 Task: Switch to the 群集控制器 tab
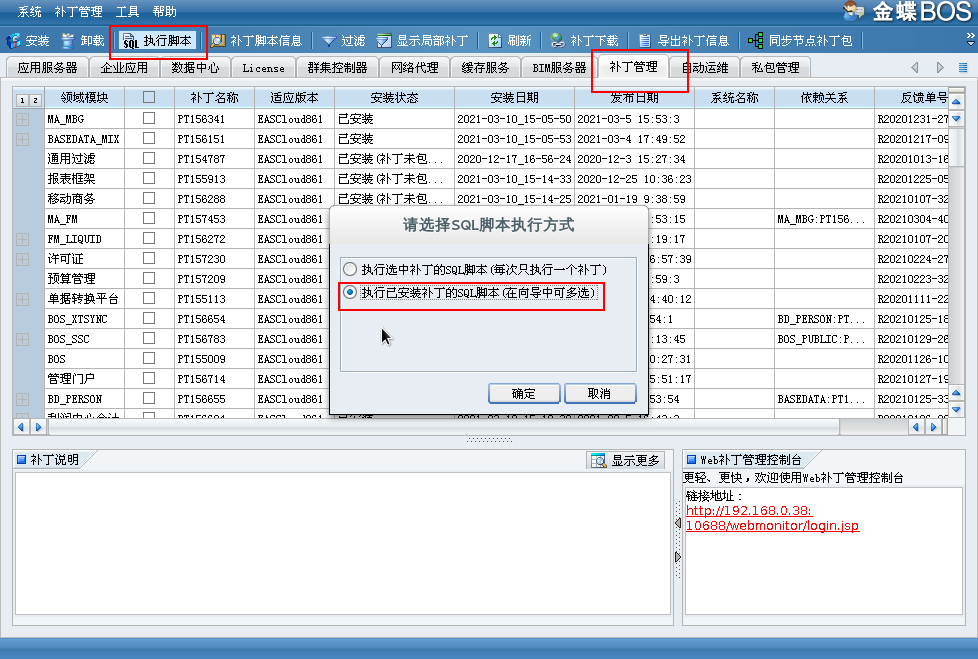pos(337,67)
